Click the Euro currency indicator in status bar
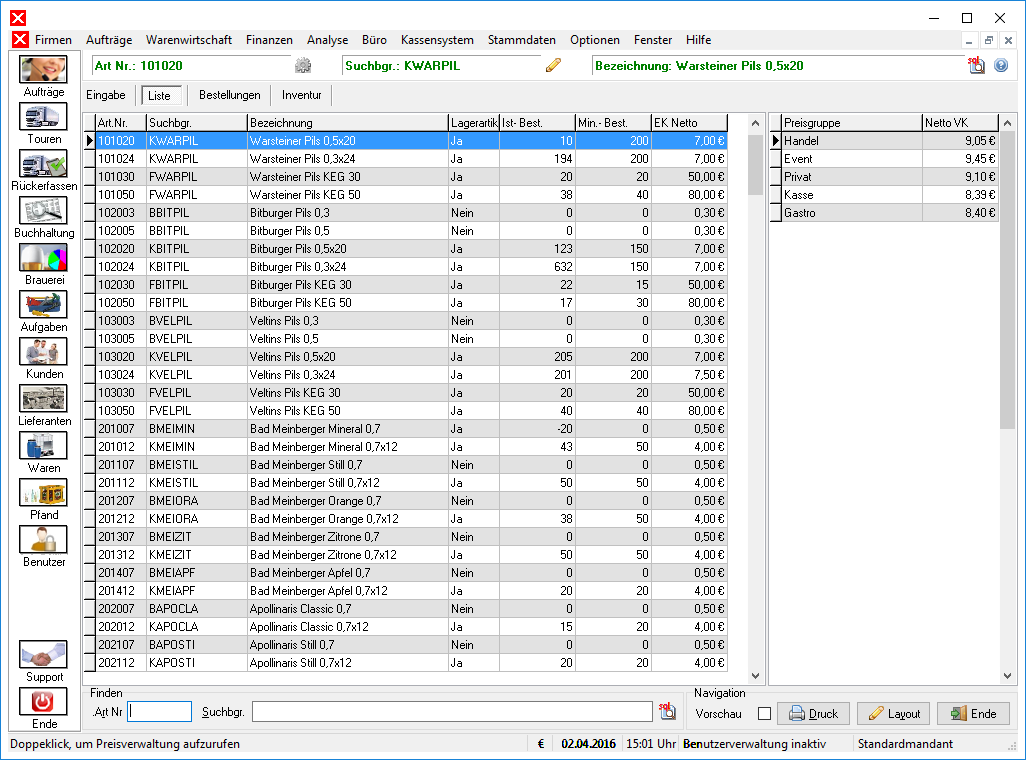Viewport: 1026px width, 760px height. coord(541,744)
